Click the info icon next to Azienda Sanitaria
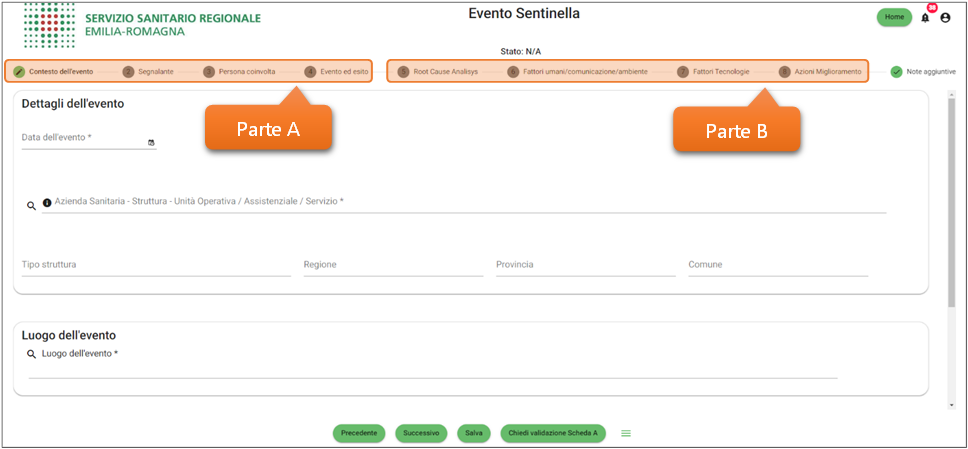This screenshot has height=449, width=968. click(47, 204)
